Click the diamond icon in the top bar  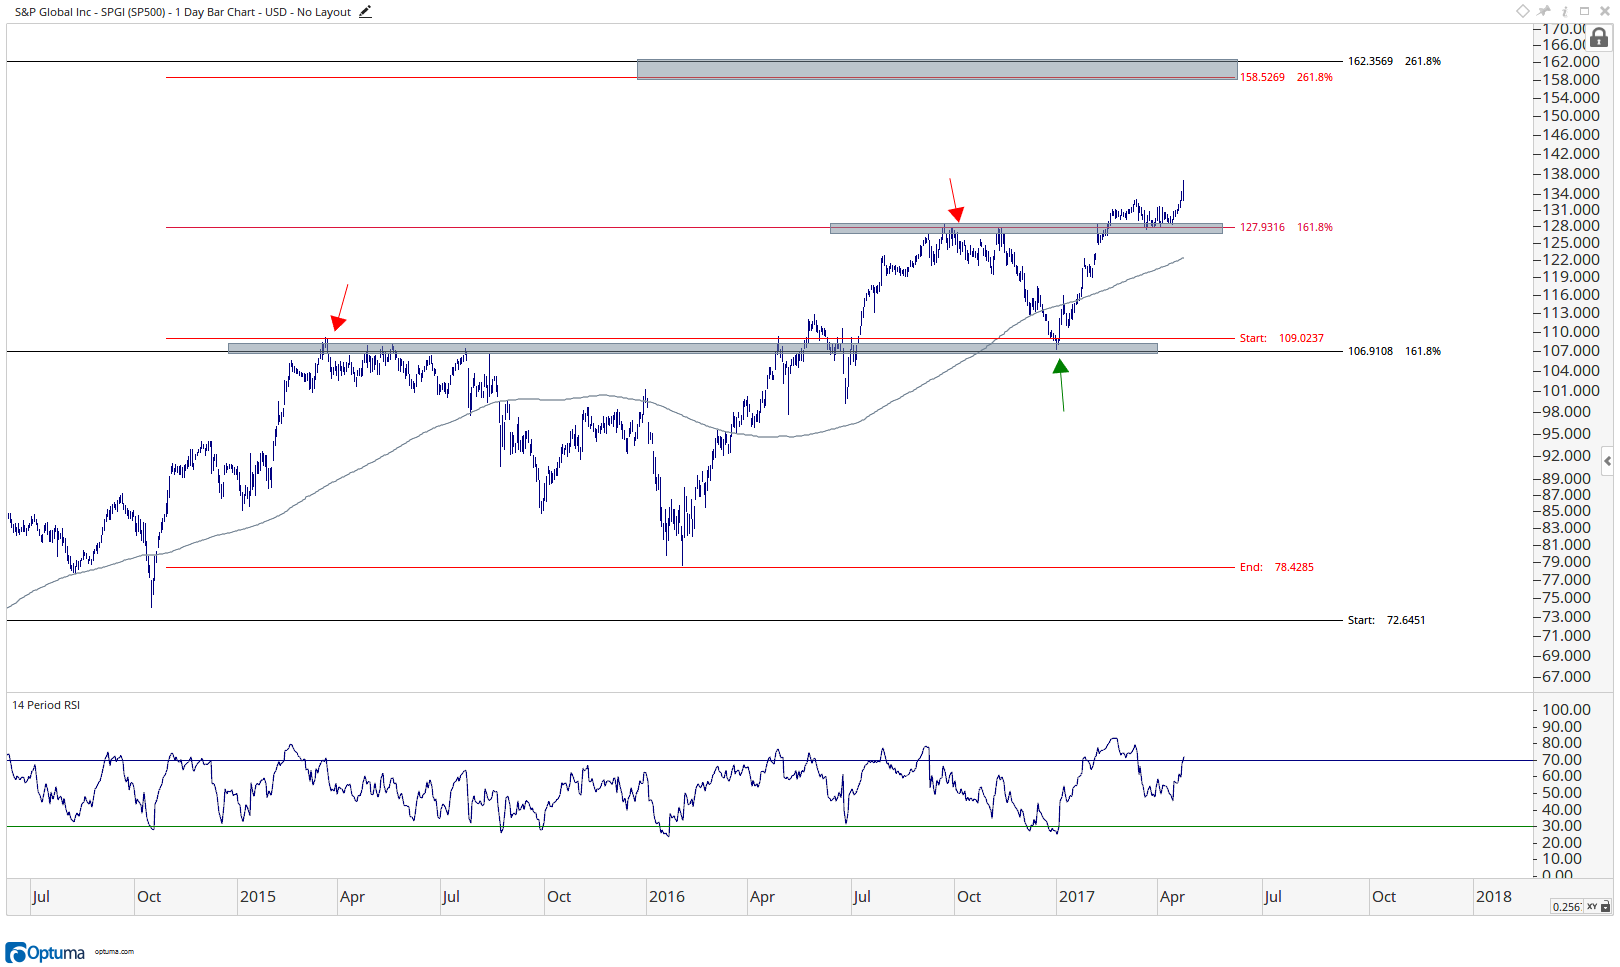tap(1522, 11)
